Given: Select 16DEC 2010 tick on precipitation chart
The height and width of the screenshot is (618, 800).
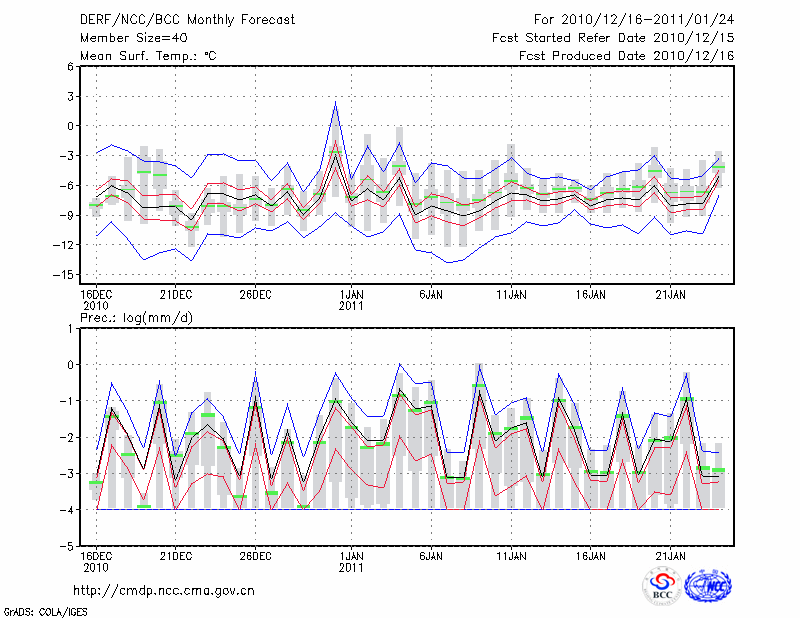Looking at the screenshot, I should point(95,560).
